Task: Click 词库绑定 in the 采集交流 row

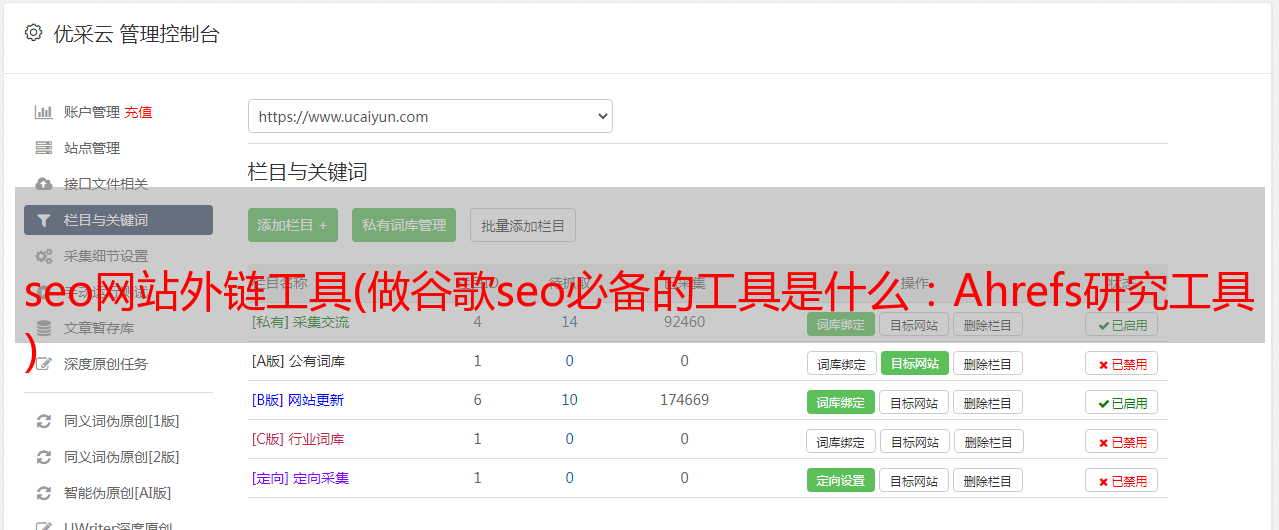Action: tap(841, 324)
